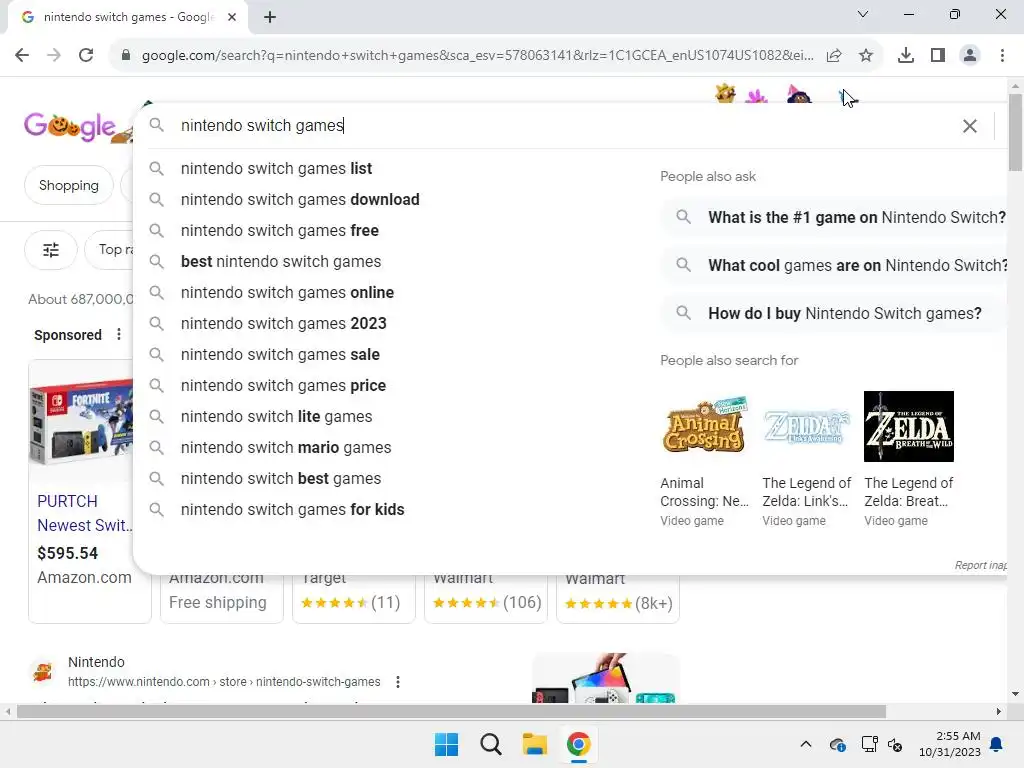The width and height of the screenshot is (1024, 768).
Task: Click the Google Halloween logo
Action: pyautogui.click(x=72, y=126)
